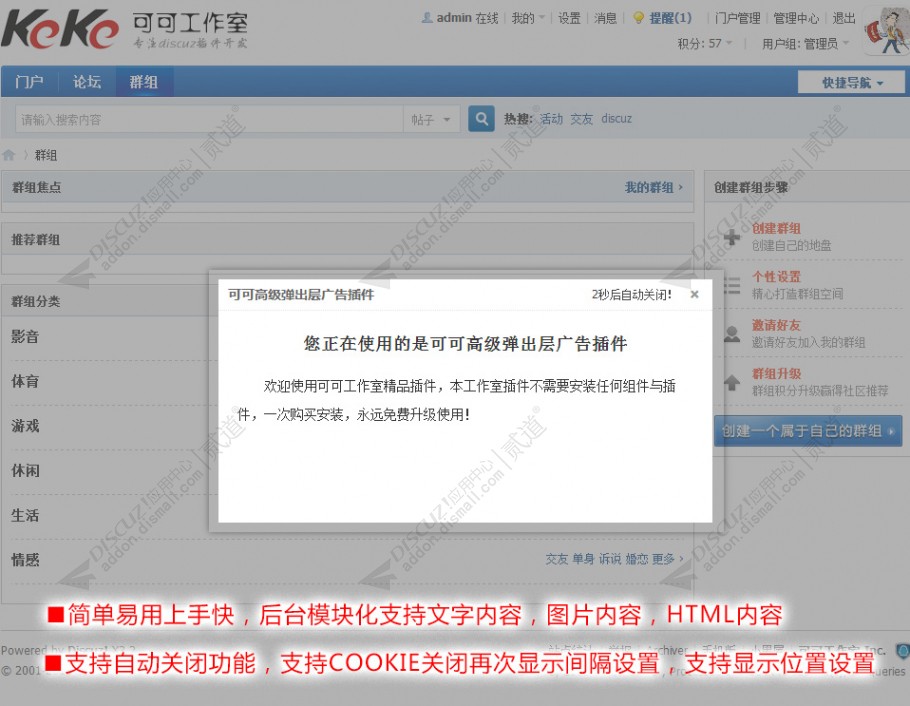This screenshot has width=910, height=706.
Task: Open the 我的 dropdown menu
Action: point(528,18)
